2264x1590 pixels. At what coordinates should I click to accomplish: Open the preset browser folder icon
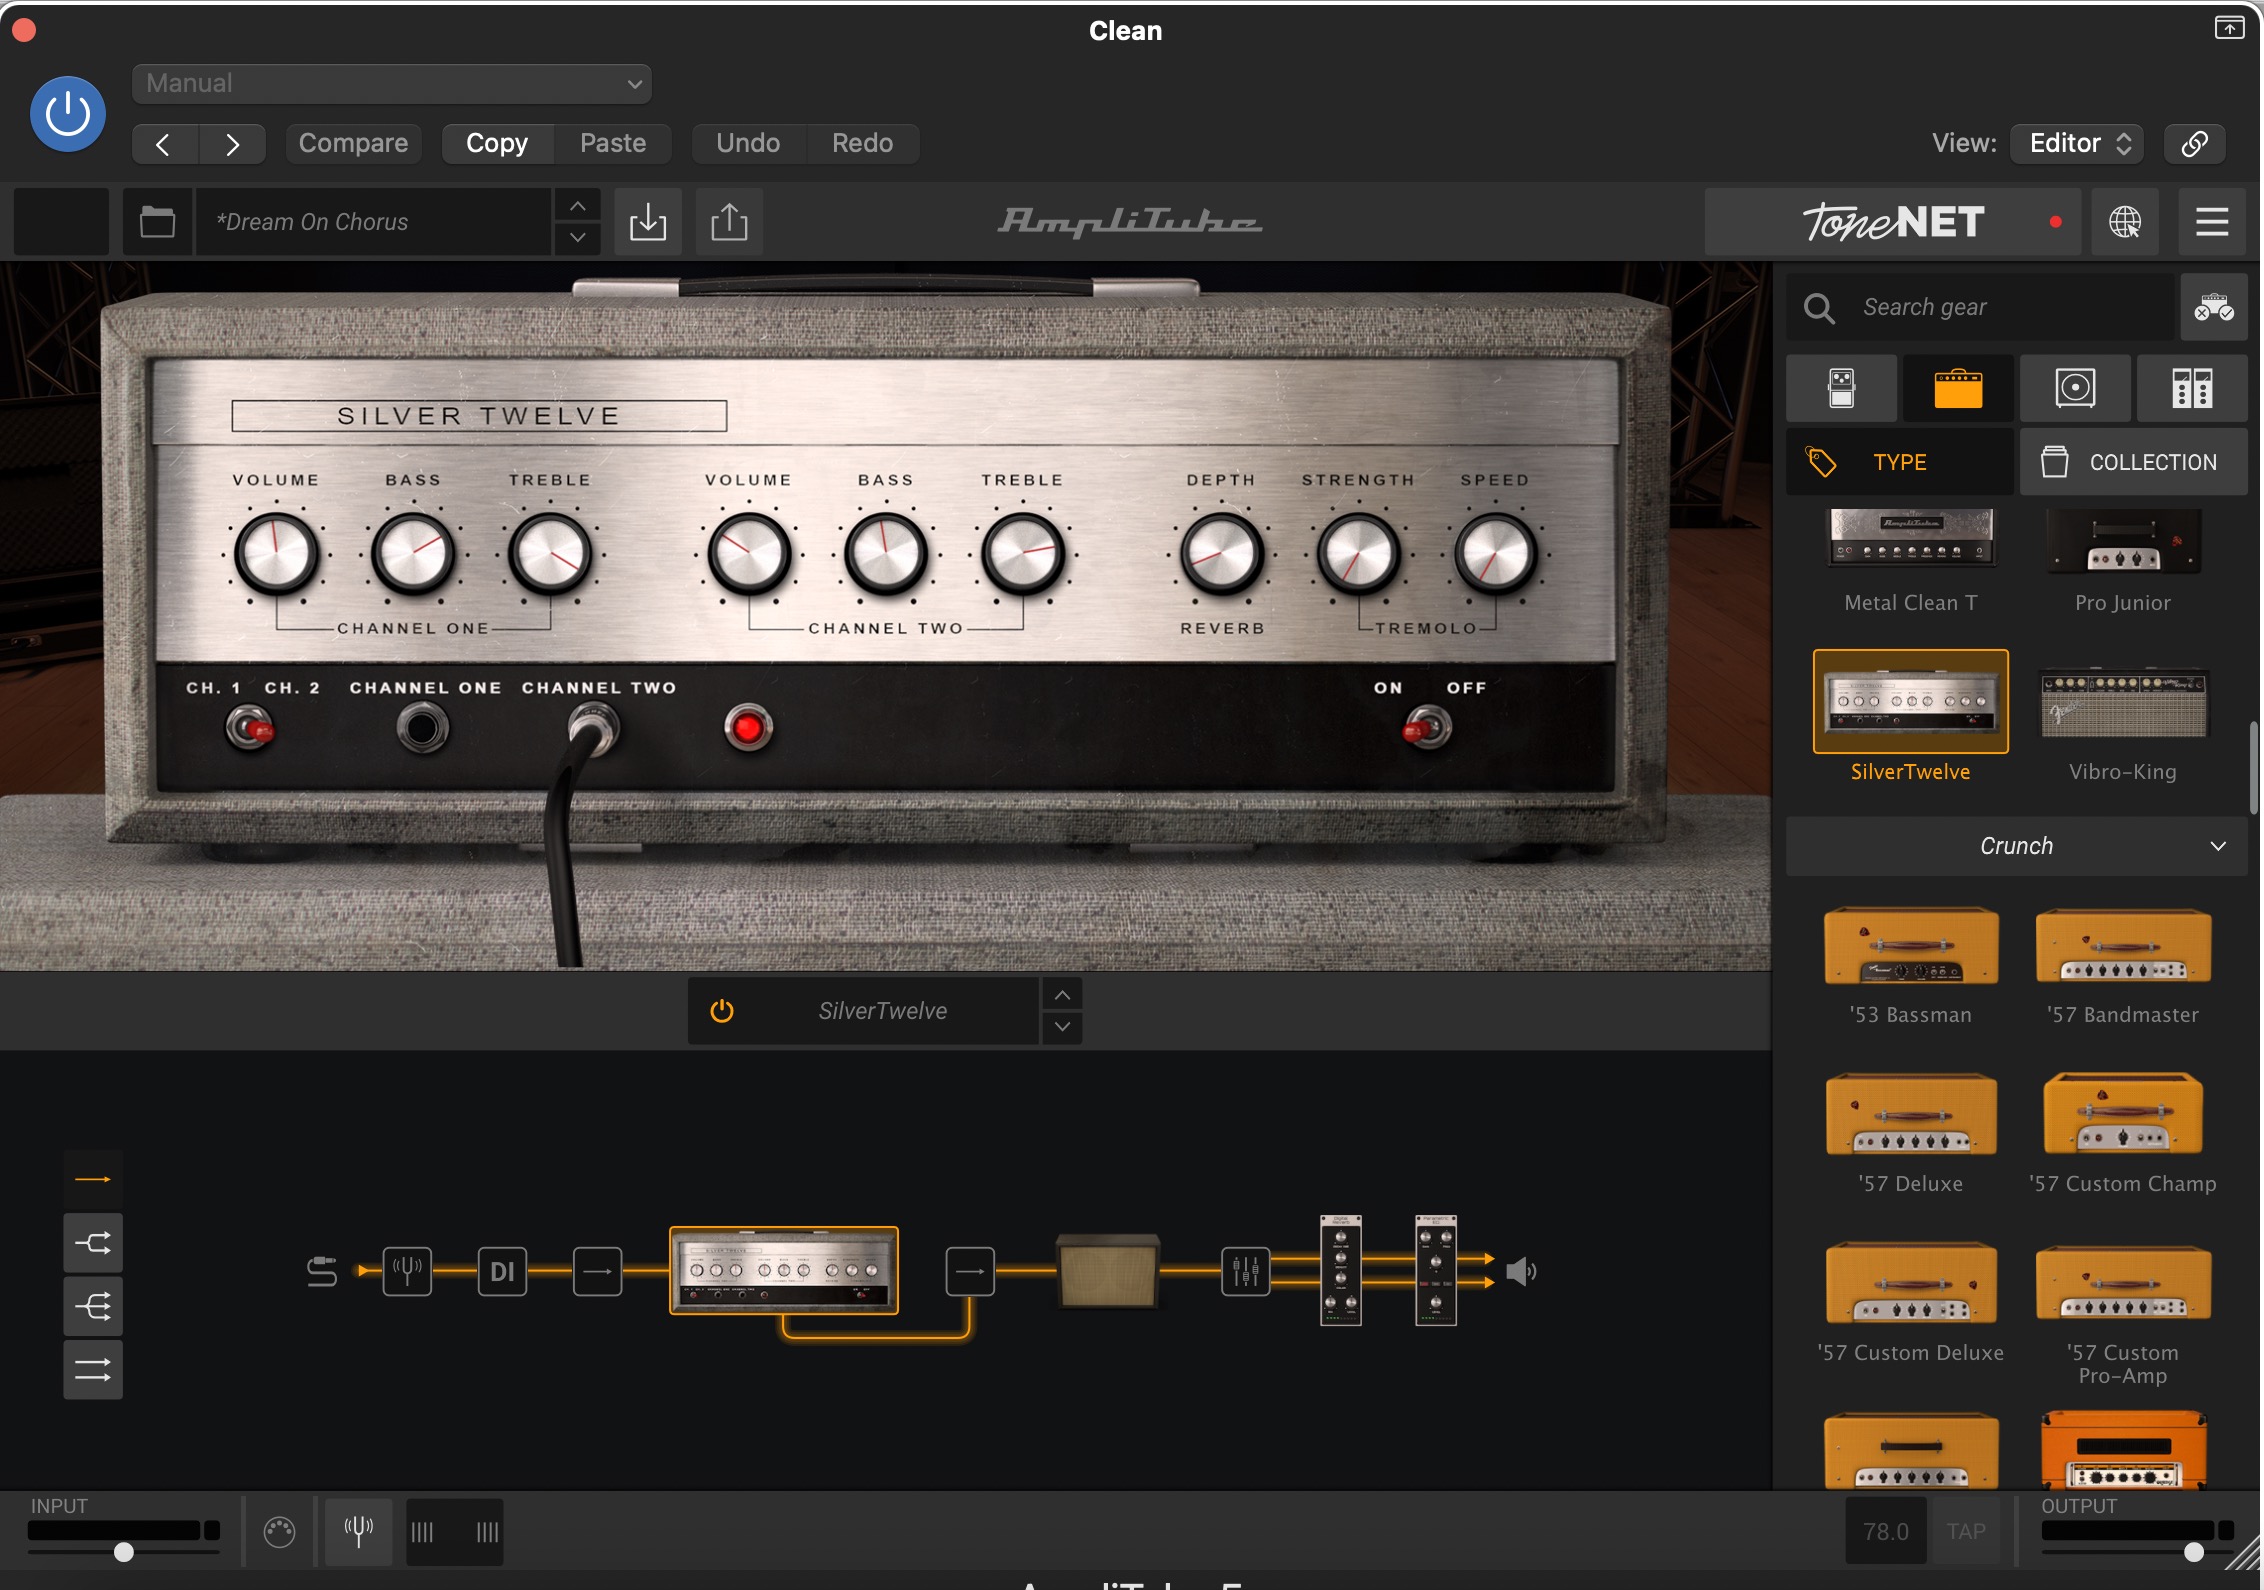coord(157,222)
